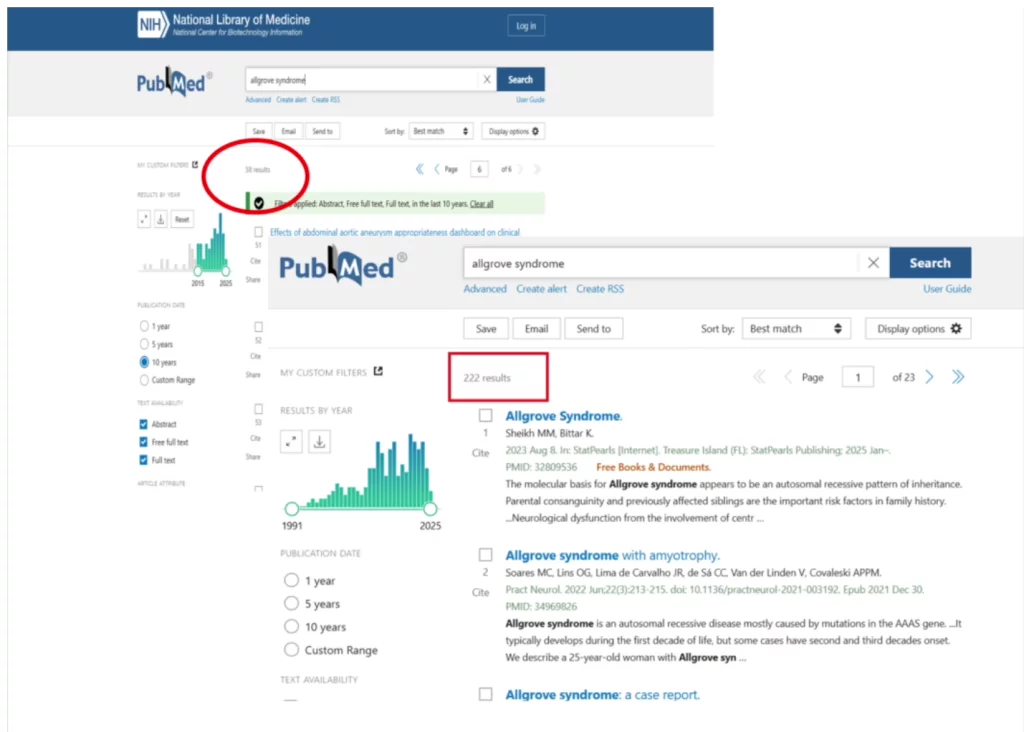The height and width of the screenshot is (732, 1024).
Task: Select the 5 years publication date radio
Action: [x=292, y=604]
